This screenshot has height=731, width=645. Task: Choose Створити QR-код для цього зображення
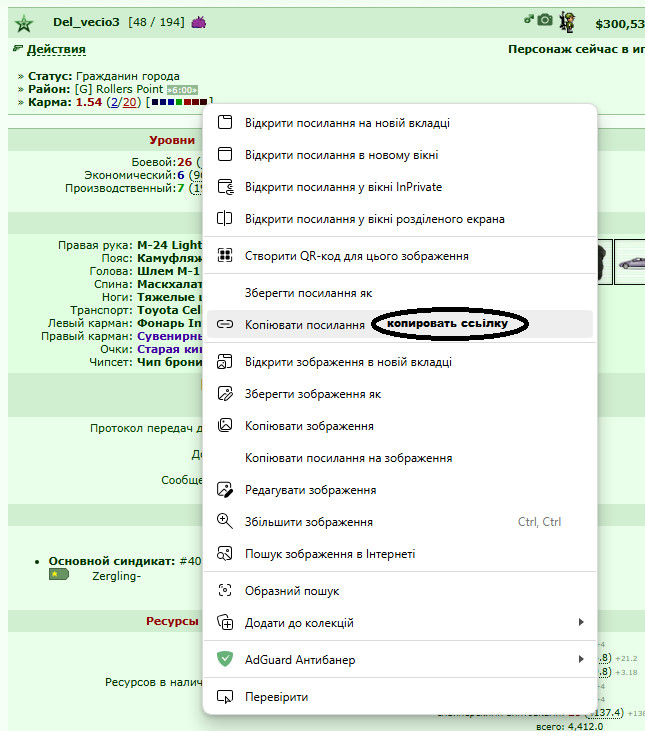[400, 255]
